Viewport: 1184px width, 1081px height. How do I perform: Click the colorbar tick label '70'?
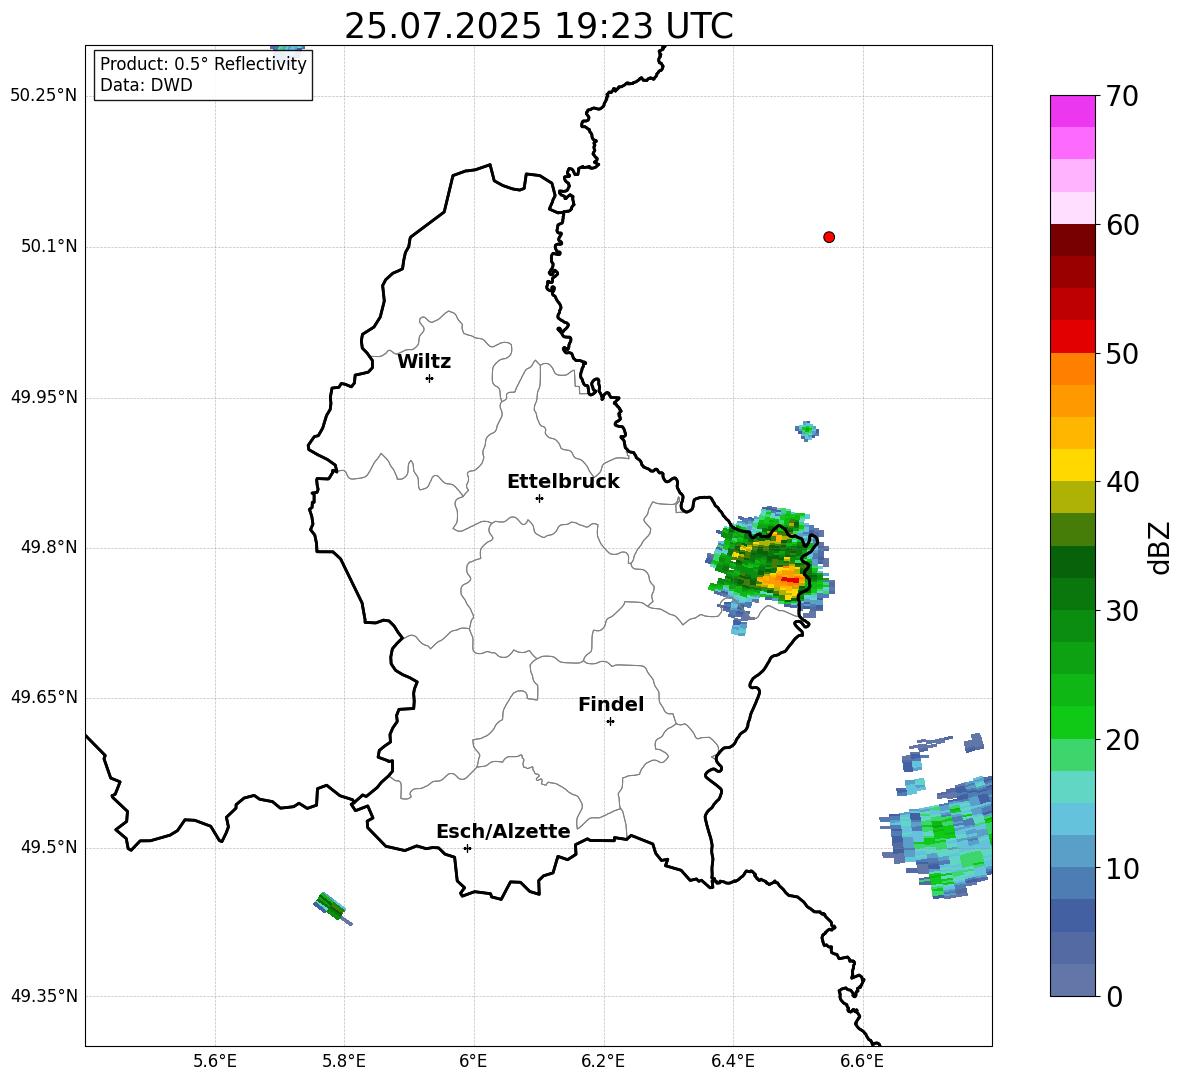(x=1122, y=96)
